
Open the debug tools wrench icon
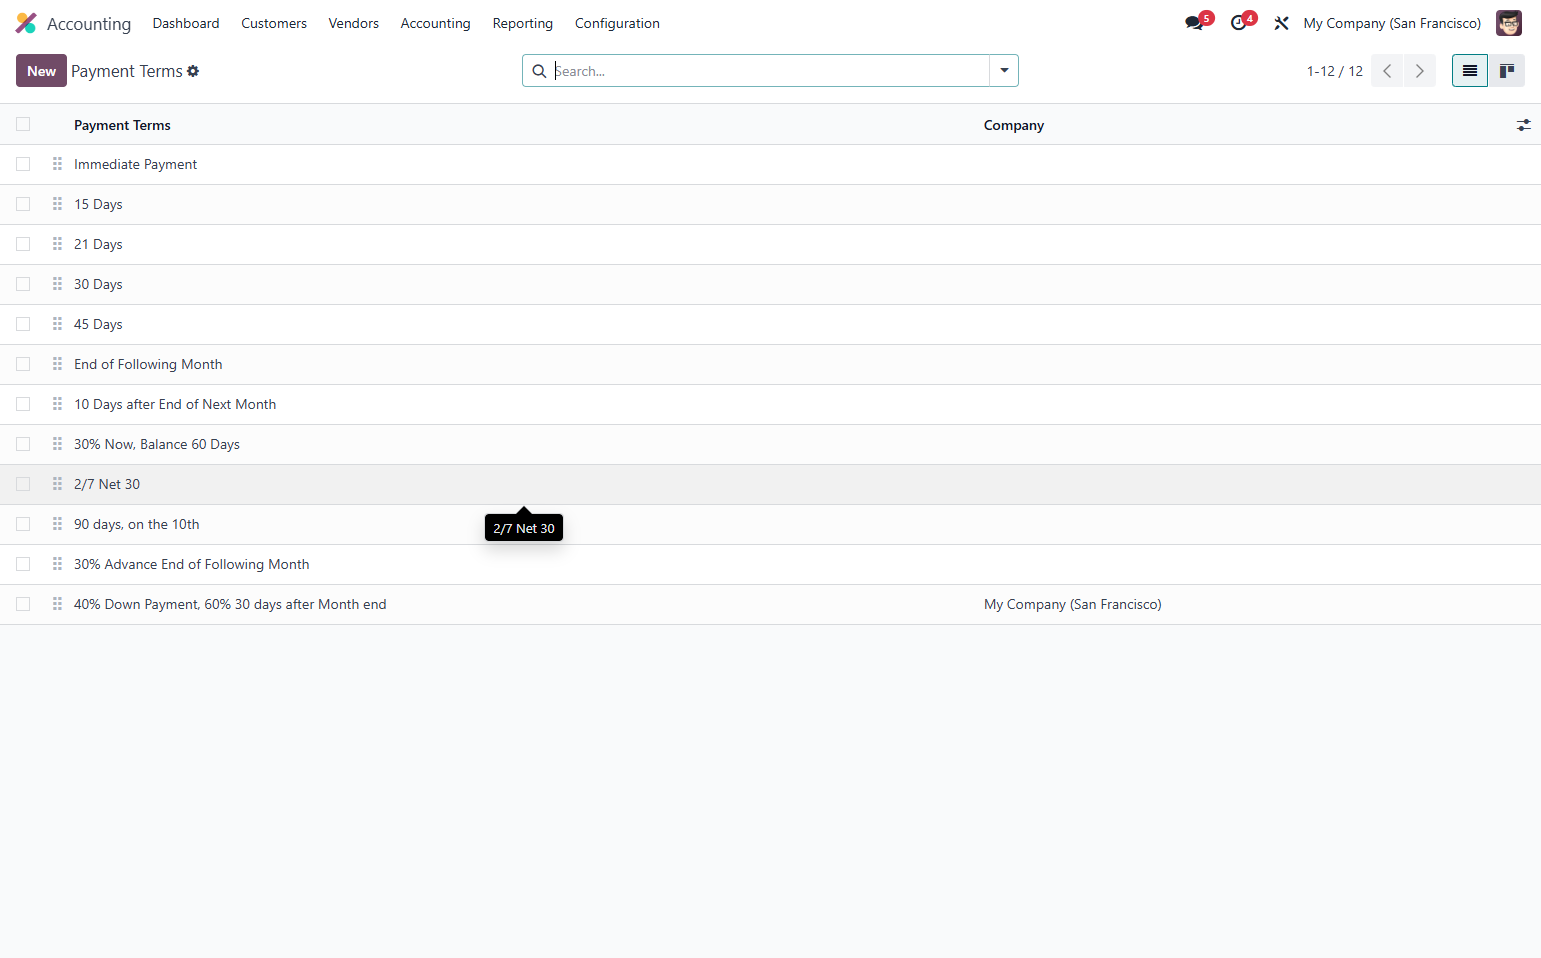[1281, 23]
